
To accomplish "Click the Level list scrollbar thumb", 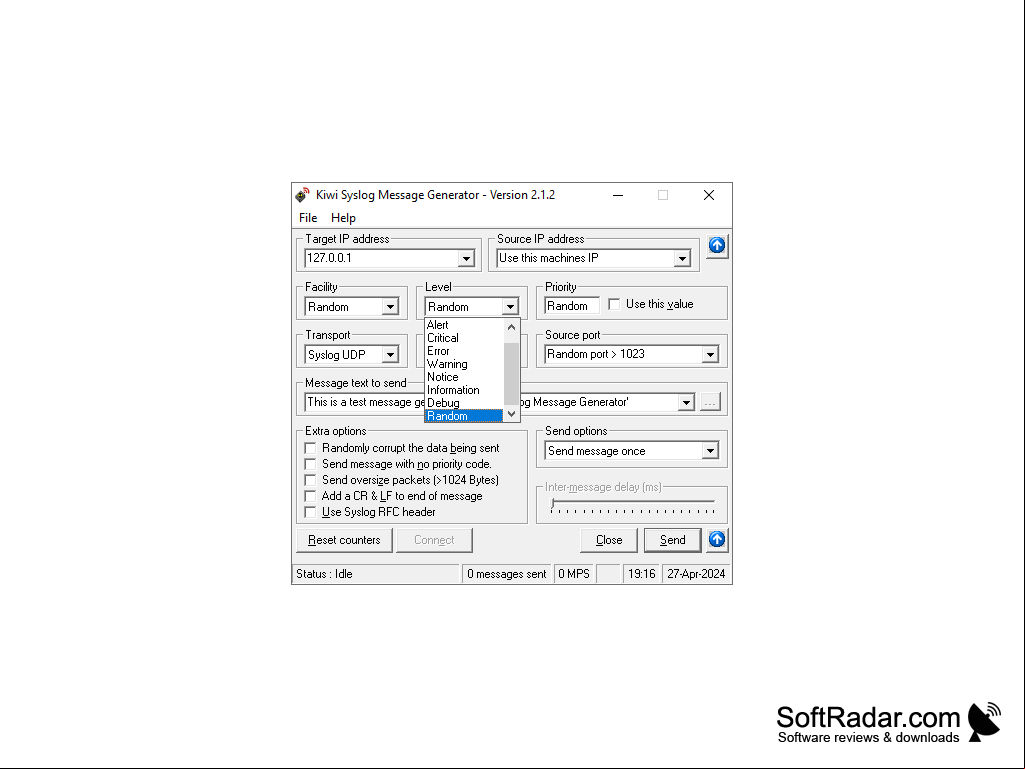I will (x=512, y=374).
